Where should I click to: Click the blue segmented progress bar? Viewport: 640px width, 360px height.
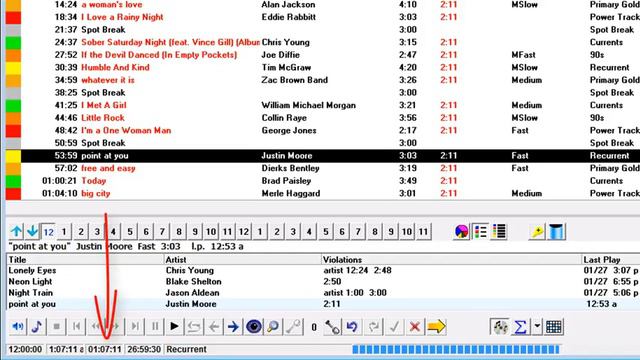click(456, 349)
